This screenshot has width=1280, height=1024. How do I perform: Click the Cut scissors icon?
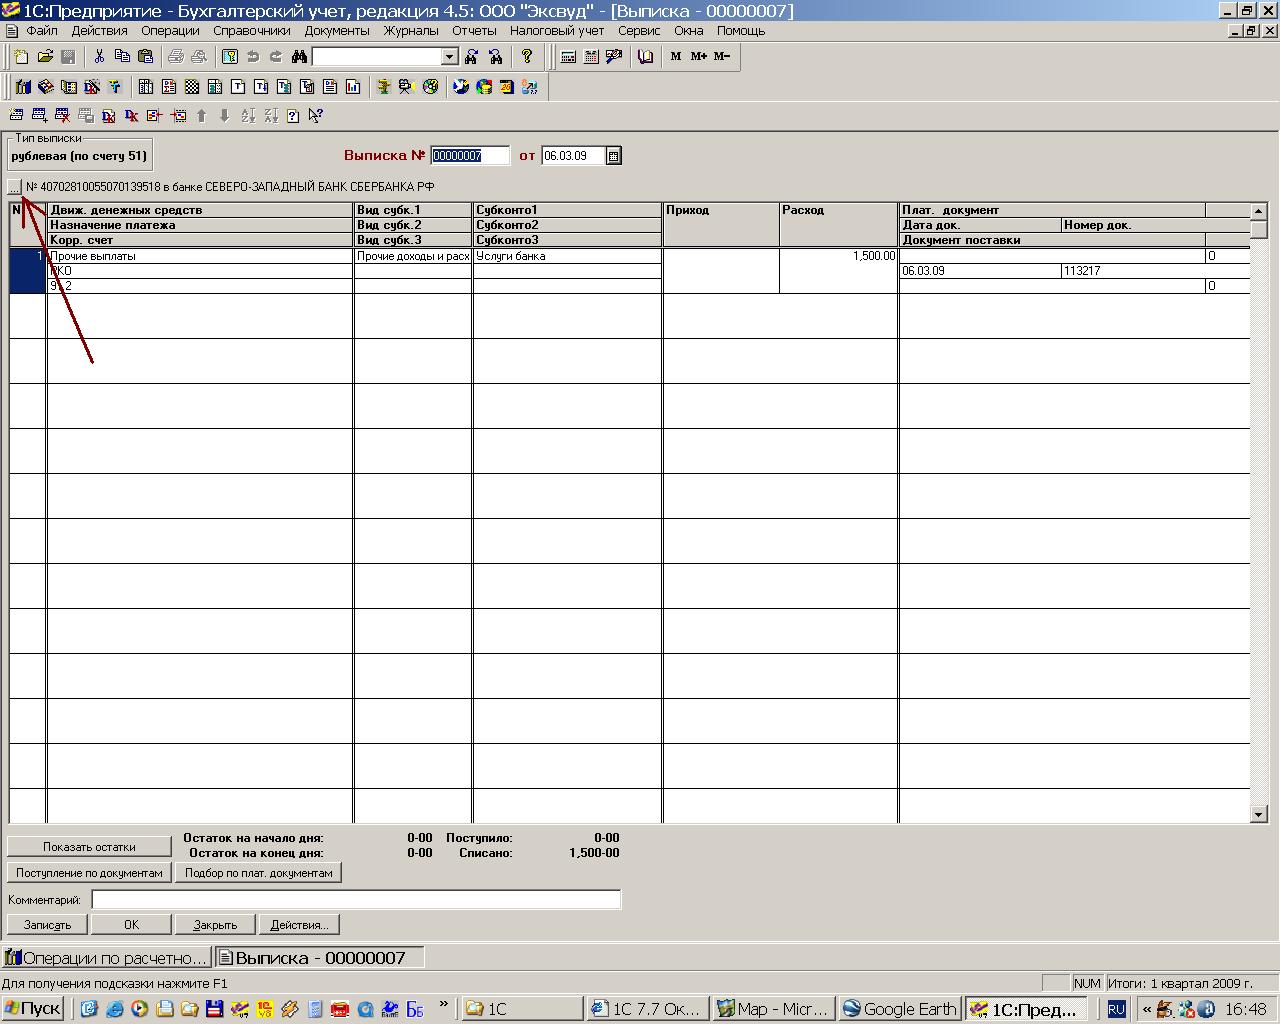tap(99, 57)
